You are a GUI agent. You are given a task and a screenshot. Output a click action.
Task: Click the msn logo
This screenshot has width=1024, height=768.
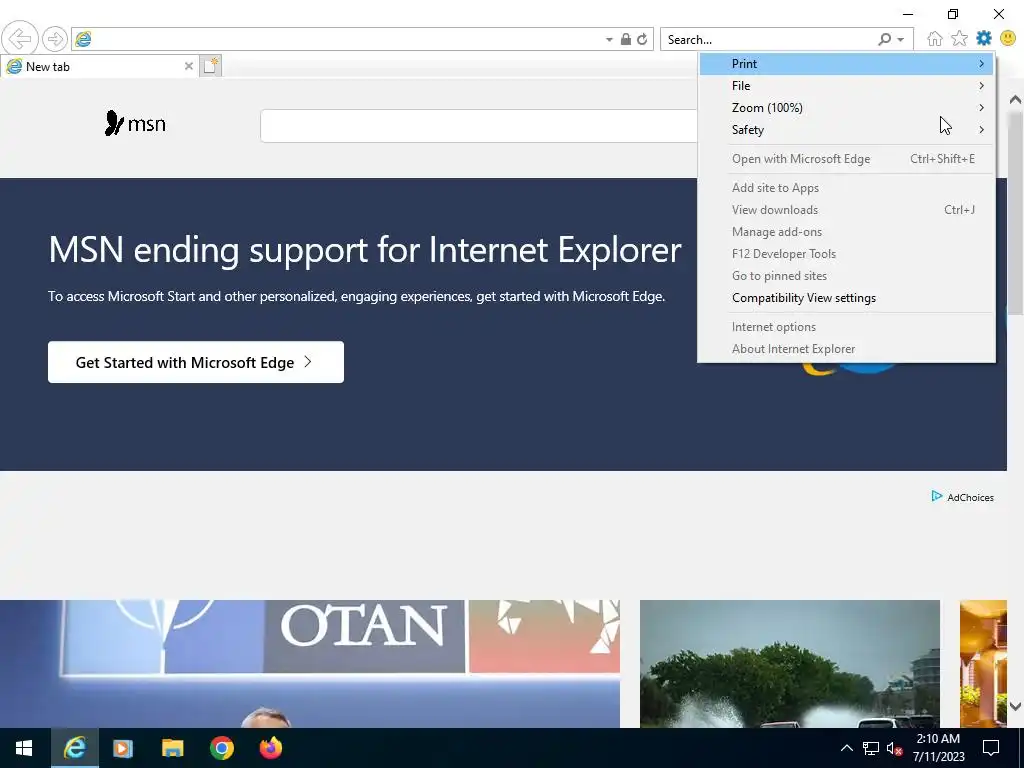[135, 123]
